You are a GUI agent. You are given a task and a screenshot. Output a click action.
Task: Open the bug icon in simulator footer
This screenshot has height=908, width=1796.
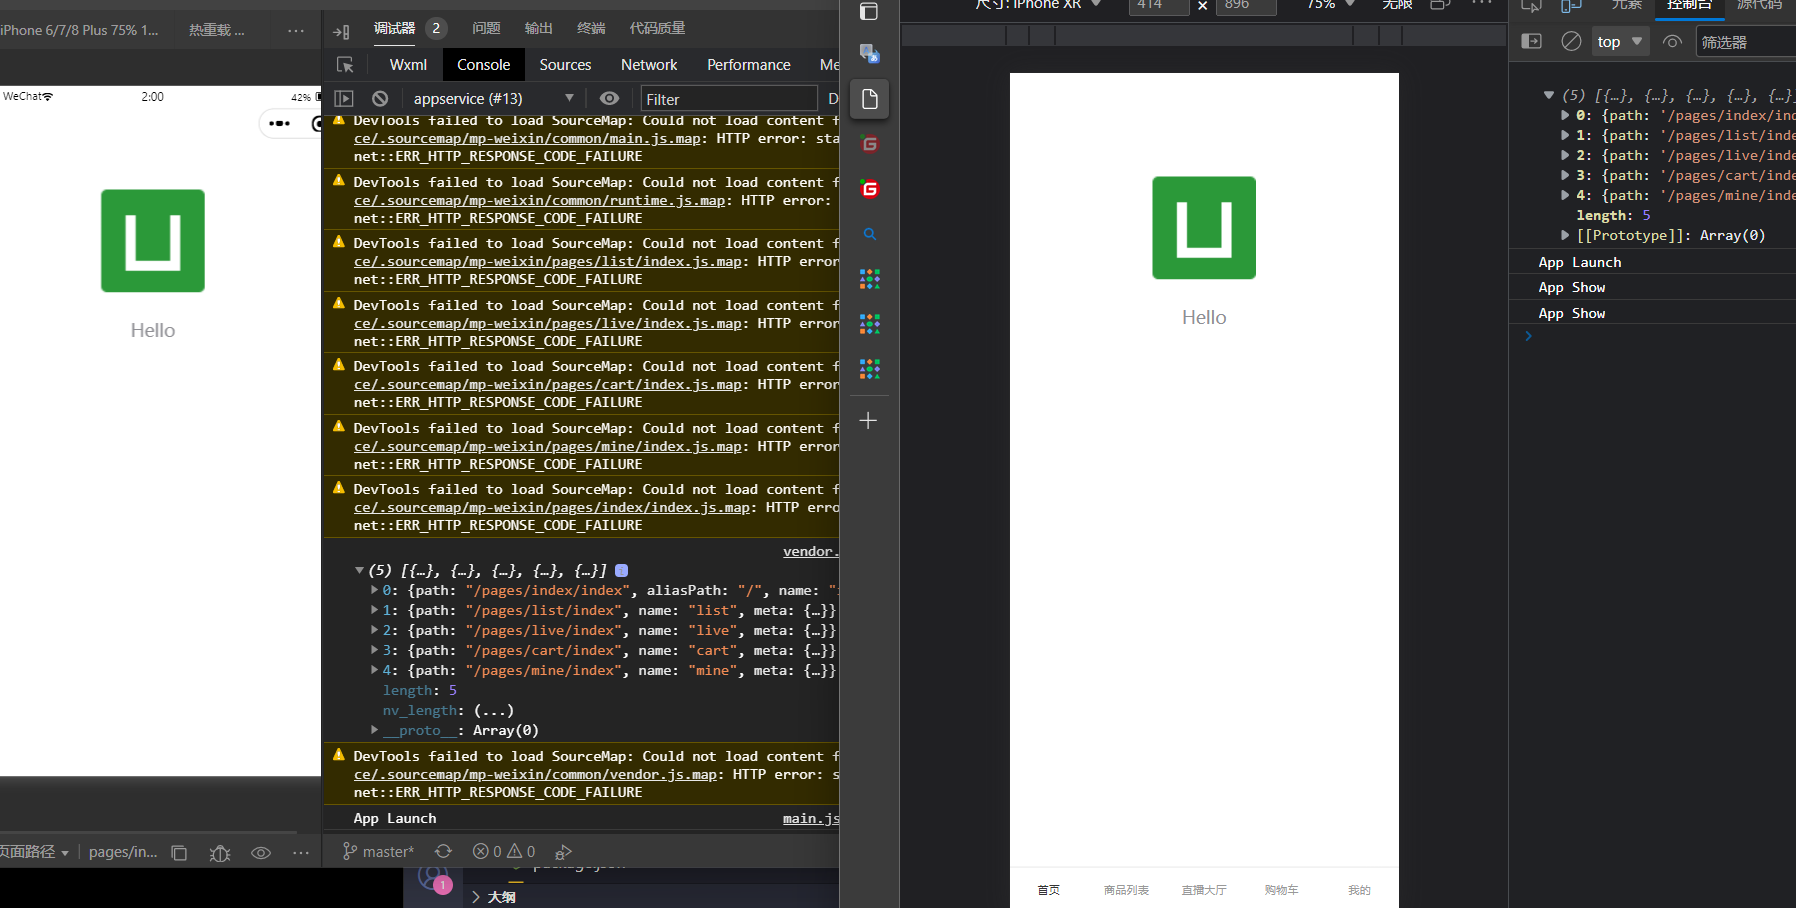click(220, 853)
